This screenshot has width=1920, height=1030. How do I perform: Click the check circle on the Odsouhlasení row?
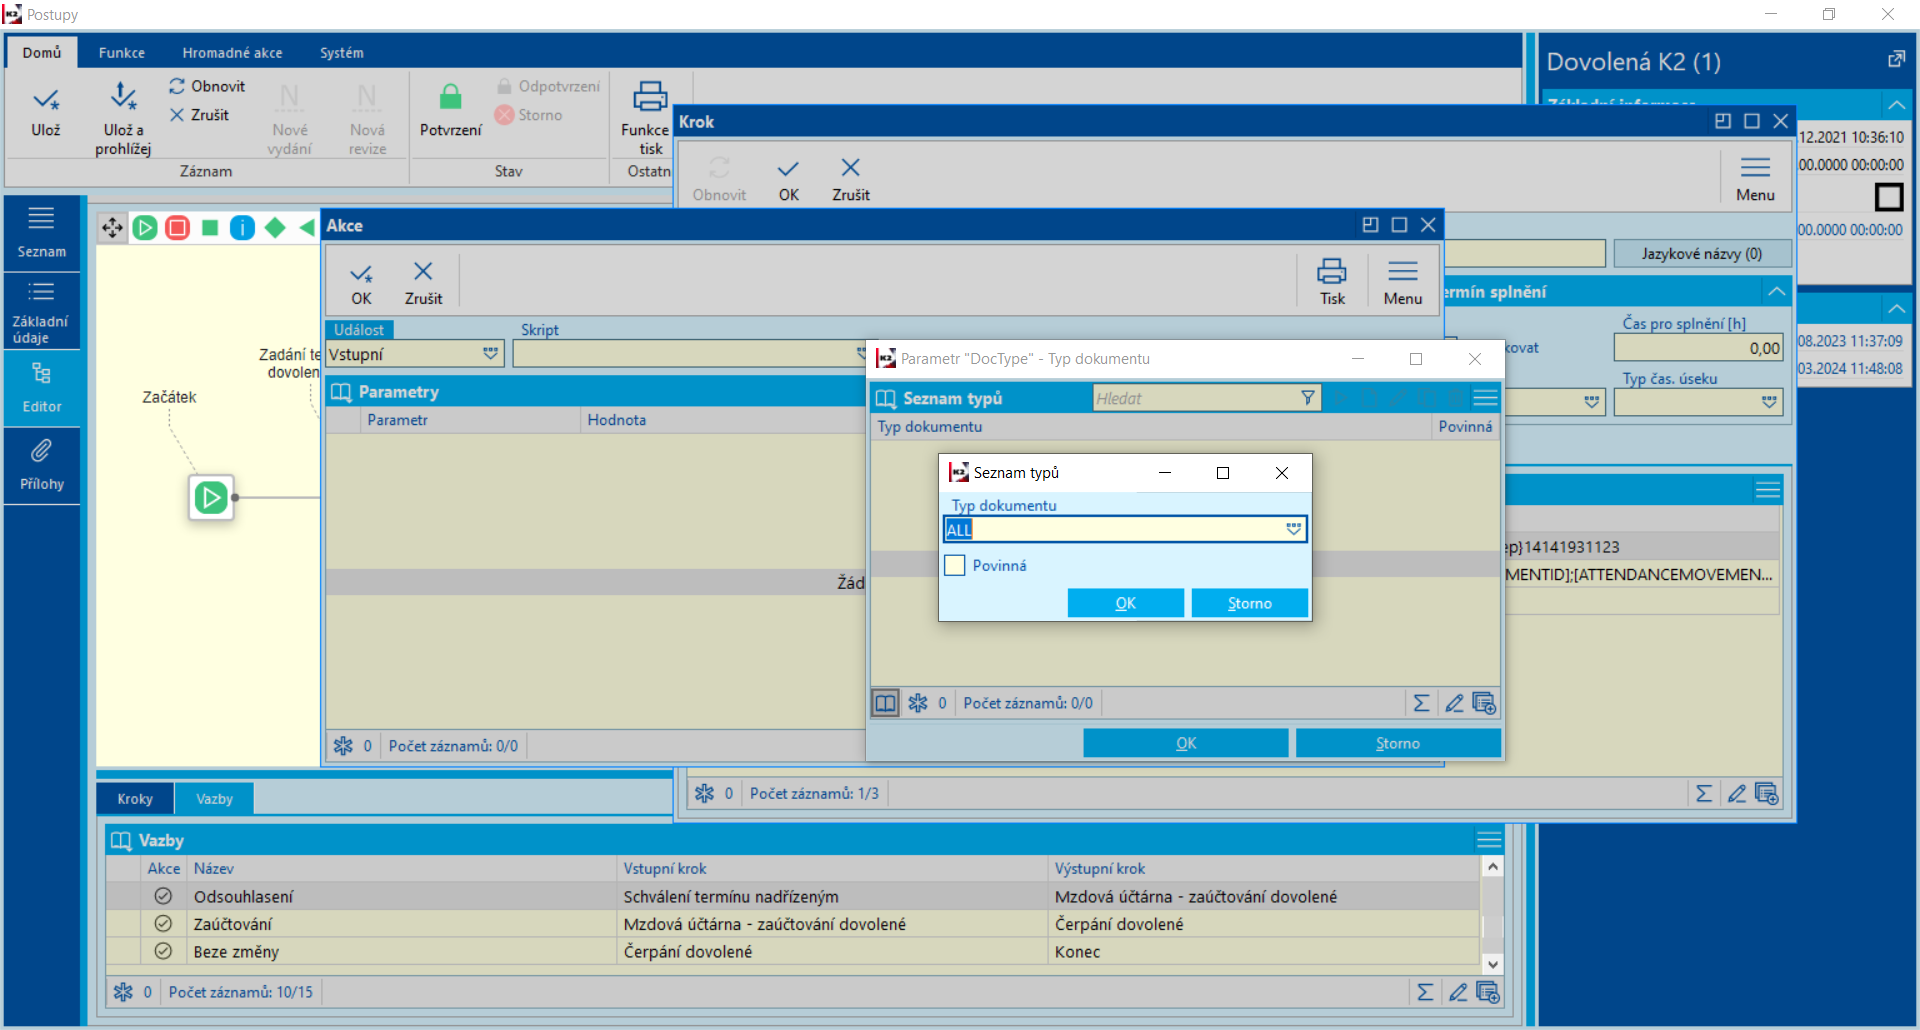[163, 896]
